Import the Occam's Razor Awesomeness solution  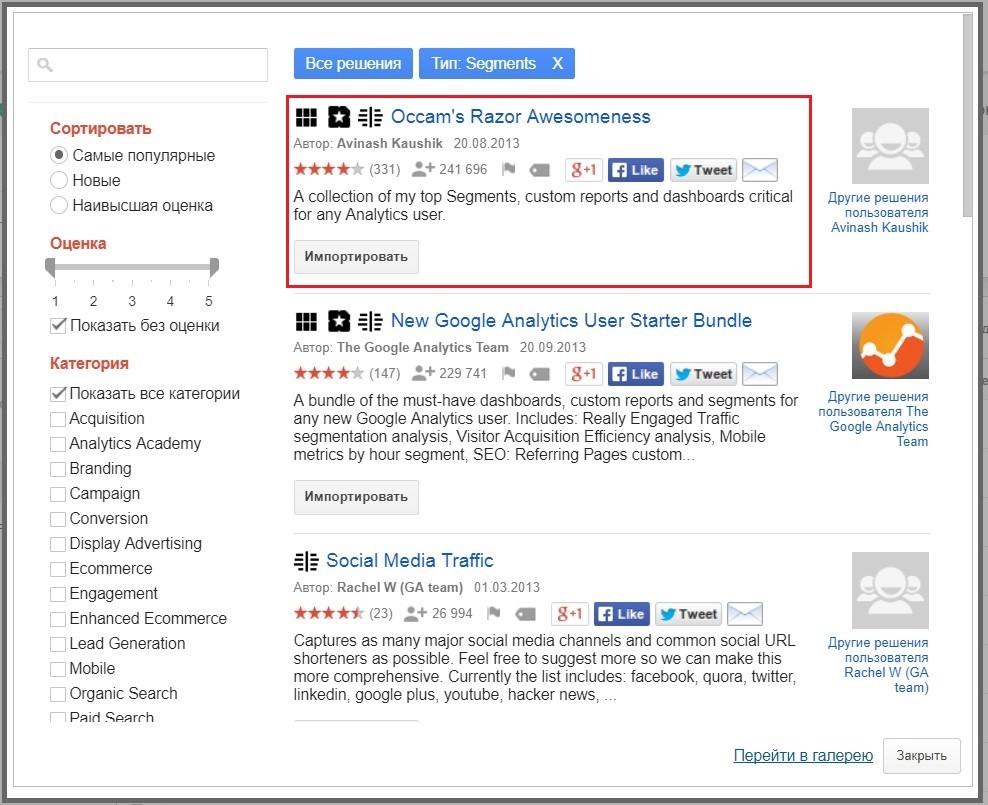point(356,257)
